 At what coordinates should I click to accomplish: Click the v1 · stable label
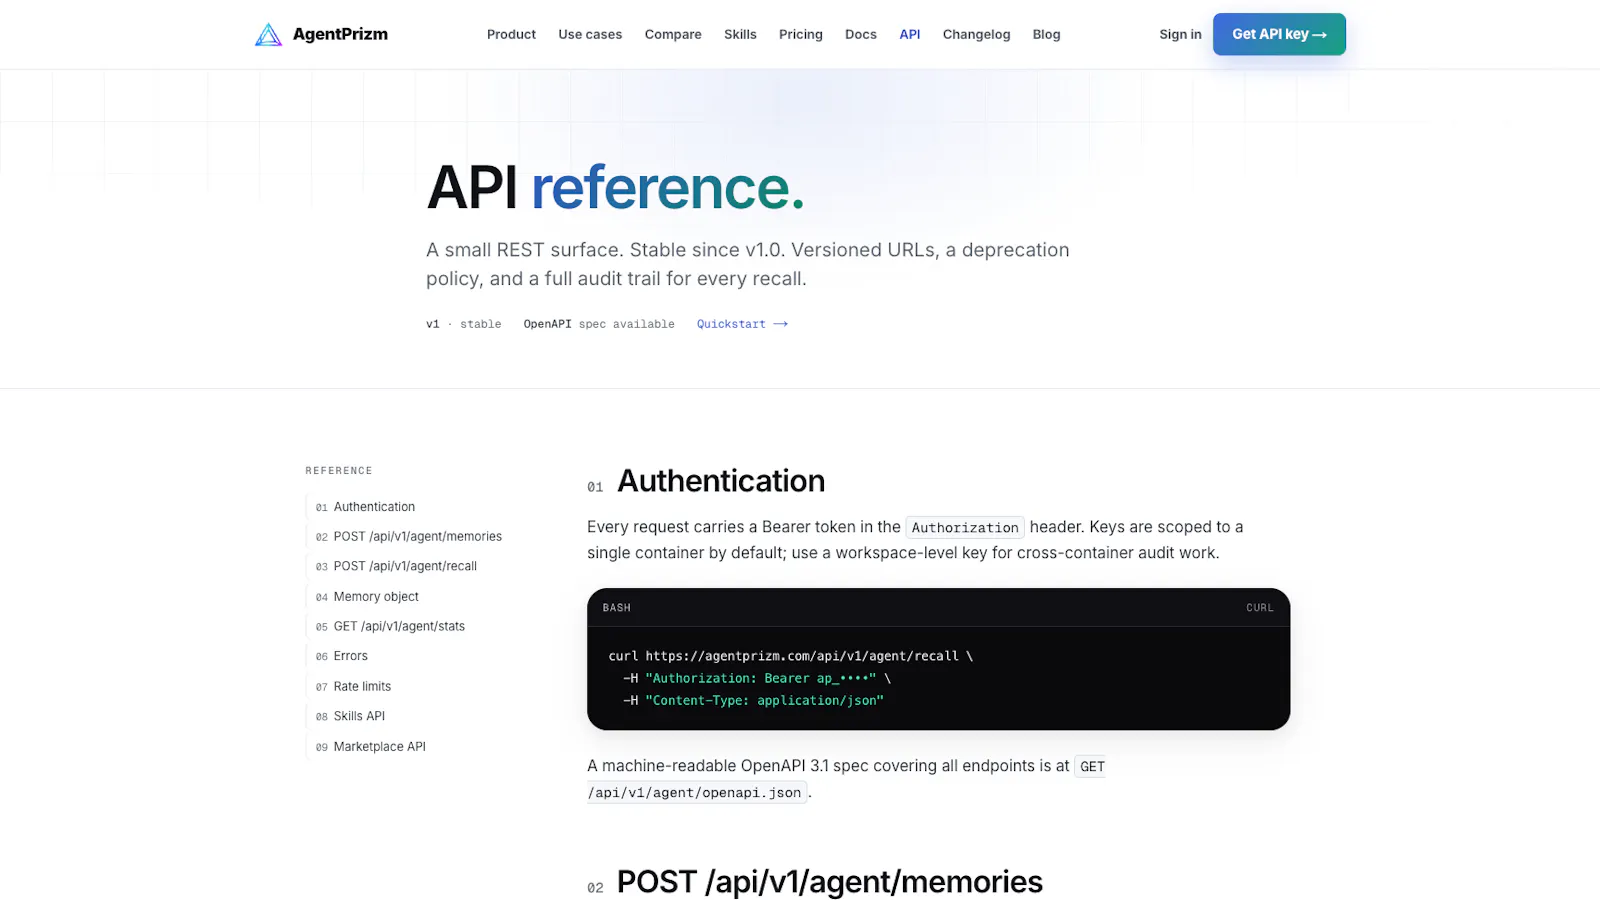[x=464, y=324]
